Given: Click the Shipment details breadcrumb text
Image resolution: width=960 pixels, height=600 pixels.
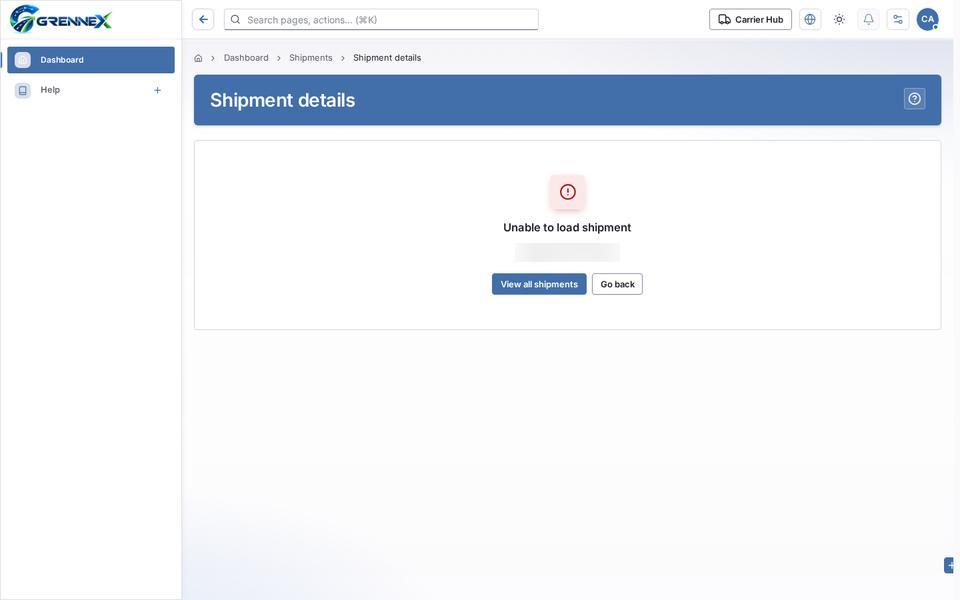Looking at the screenshot, I should [x=387, y=58].
